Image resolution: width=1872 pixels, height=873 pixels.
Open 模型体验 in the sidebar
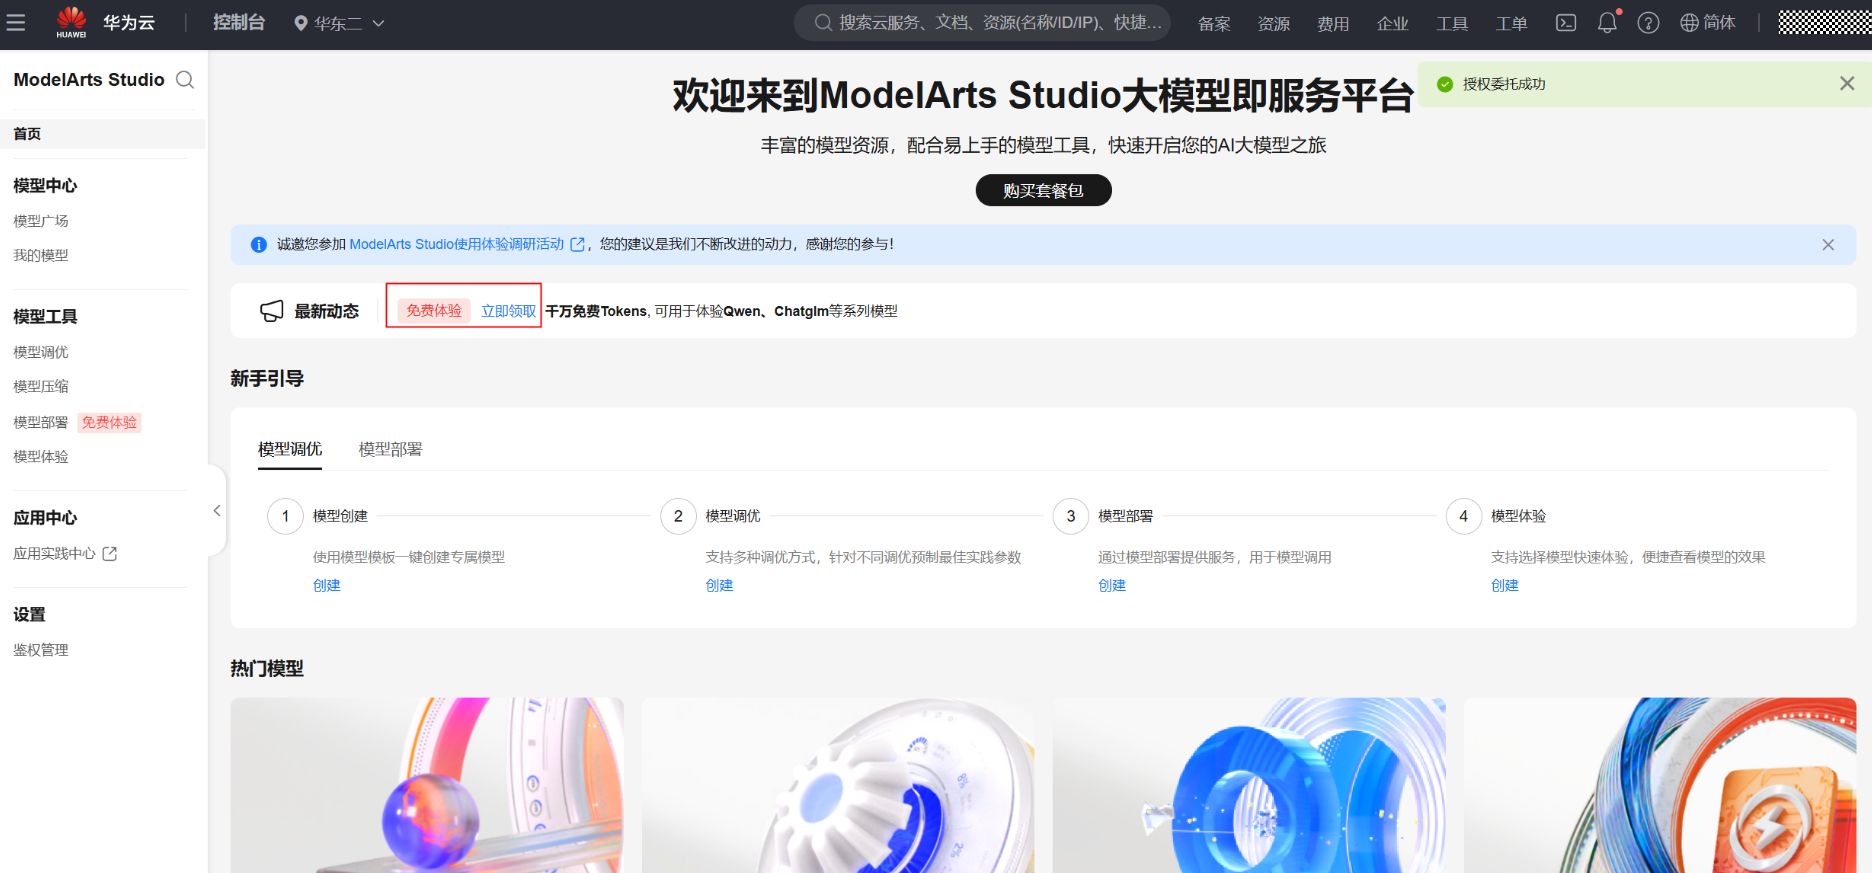[x=41, y=457]
